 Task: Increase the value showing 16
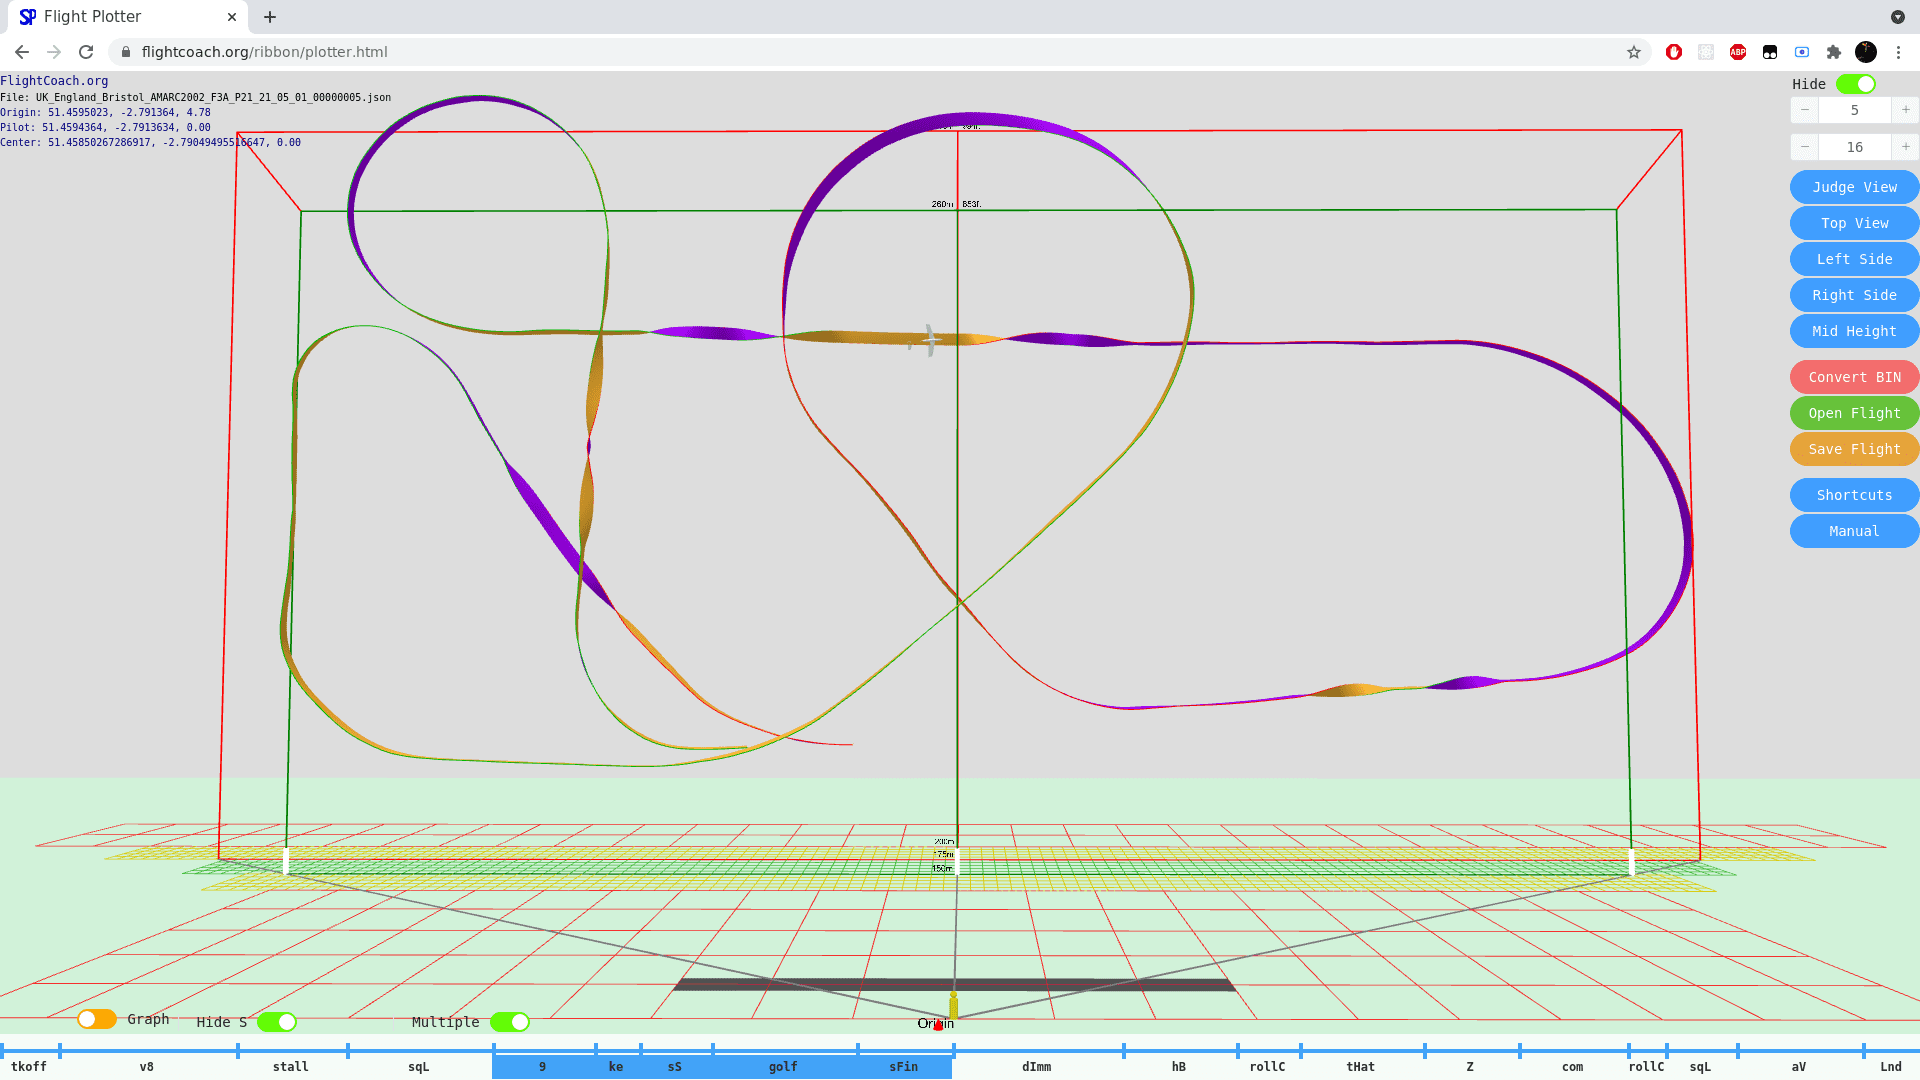(1906, 147)
